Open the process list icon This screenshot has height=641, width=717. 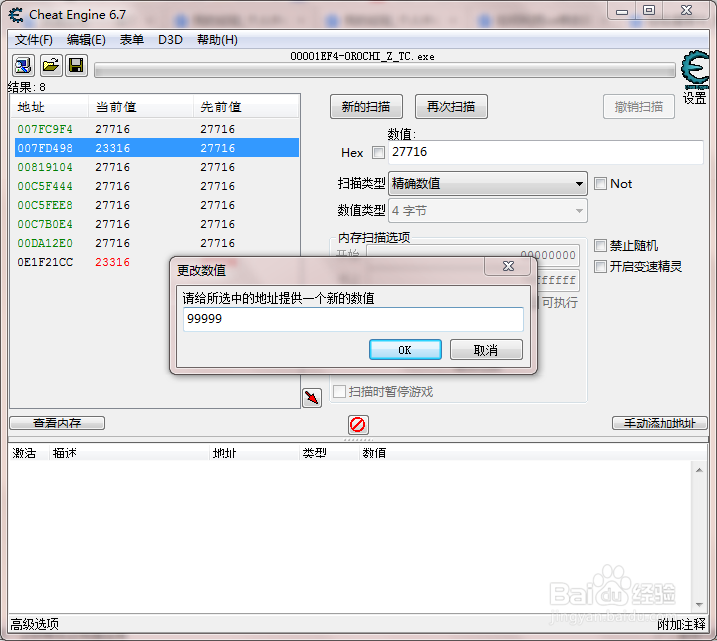point(23,66)
